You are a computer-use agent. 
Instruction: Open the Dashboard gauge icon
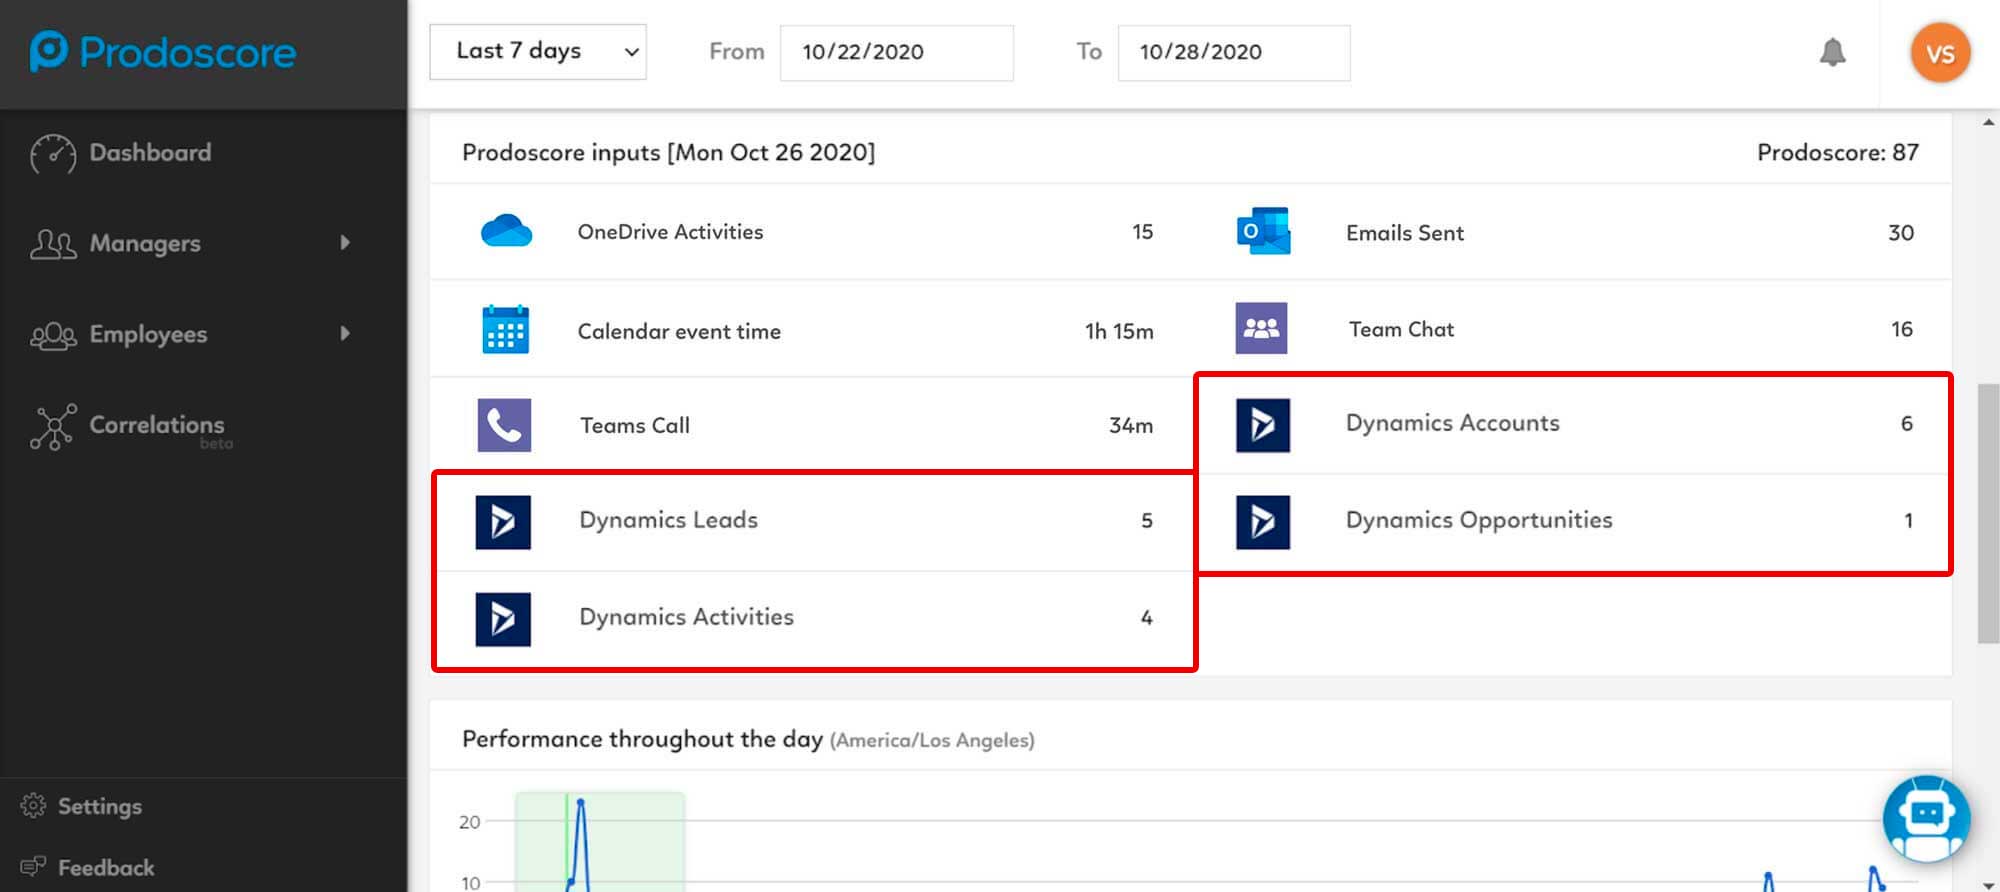tap(53, 154)
